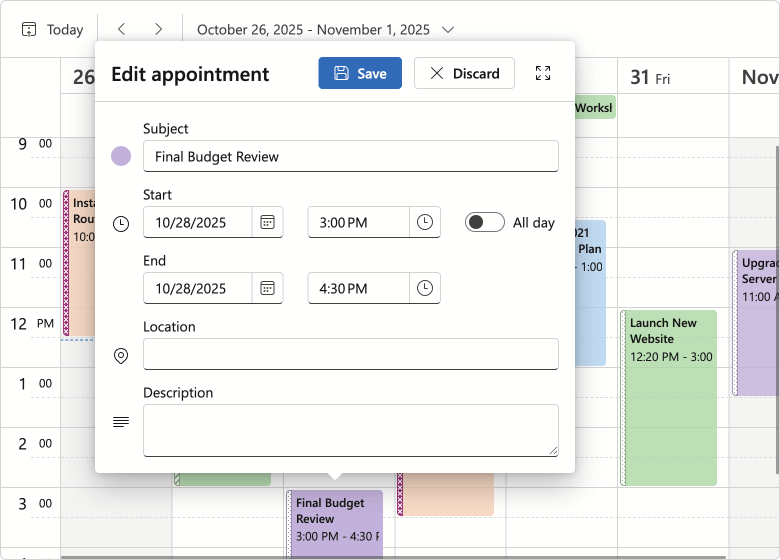Select the Upgrade Server appointment
Screen dimensions: 780x560
pos(756,323)
